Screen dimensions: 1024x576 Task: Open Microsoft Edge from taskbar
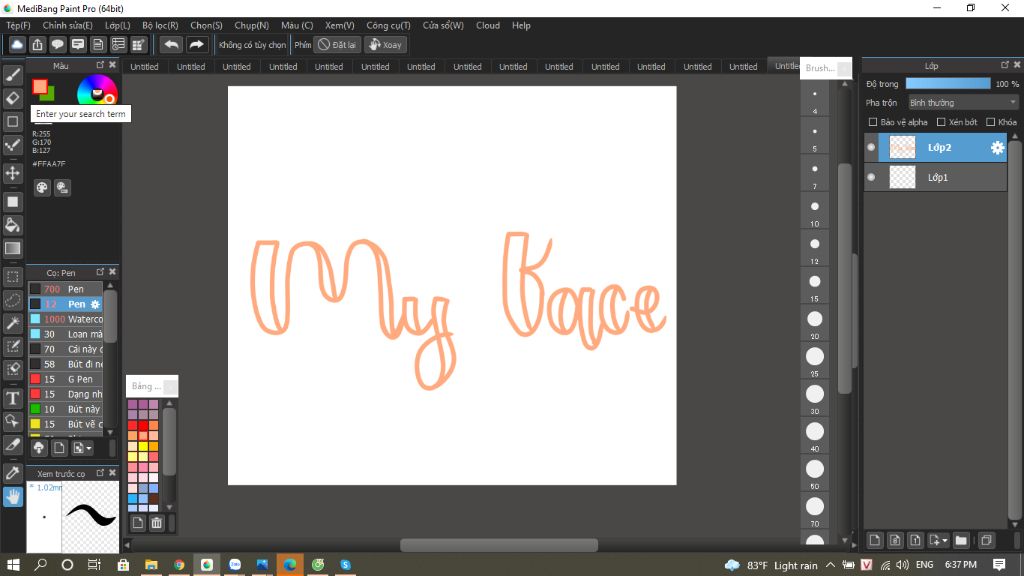[x=290, y=564]
